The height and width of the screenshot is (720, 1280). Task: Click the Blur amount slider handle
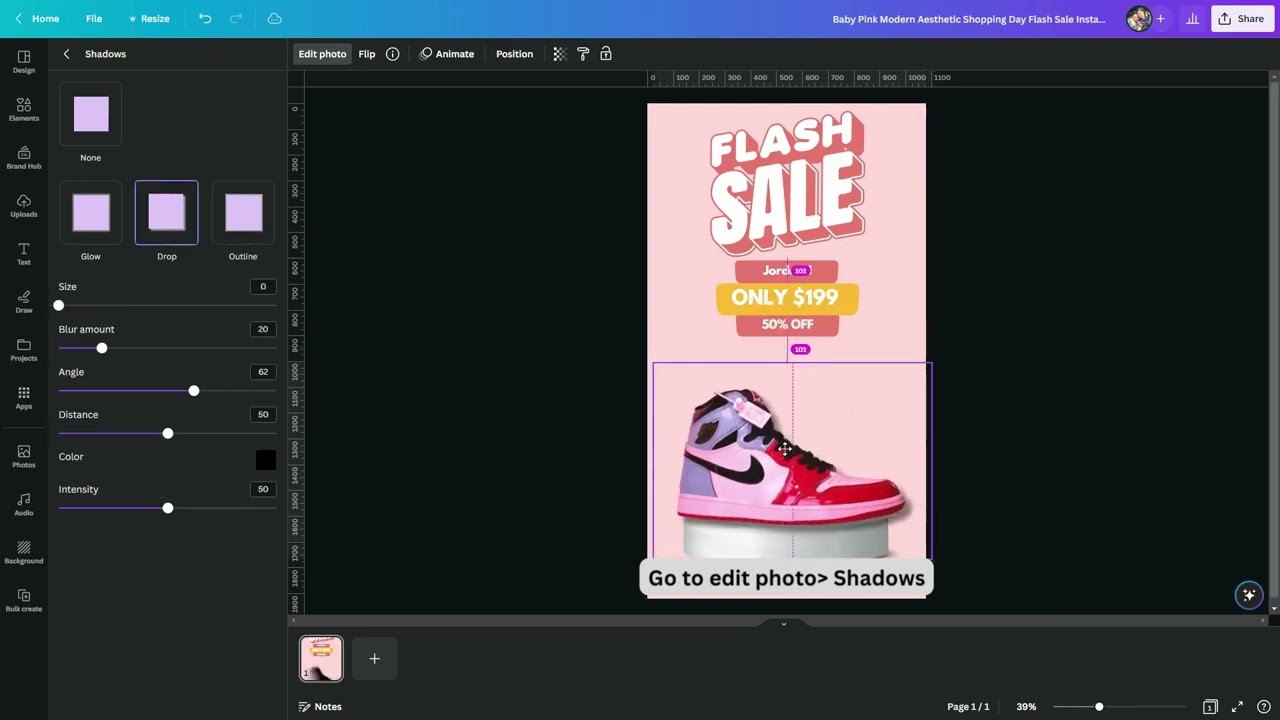click(102, 348)
